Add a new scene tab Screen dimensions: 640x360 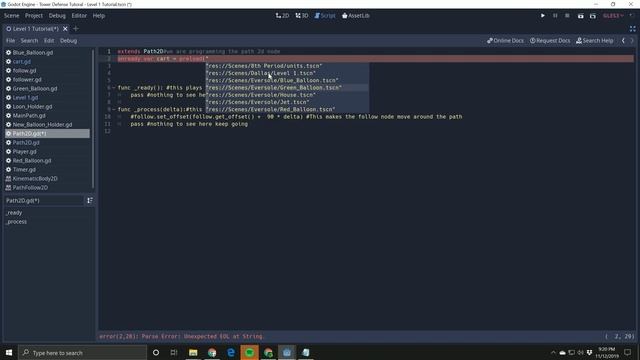[x=76, y=29]
